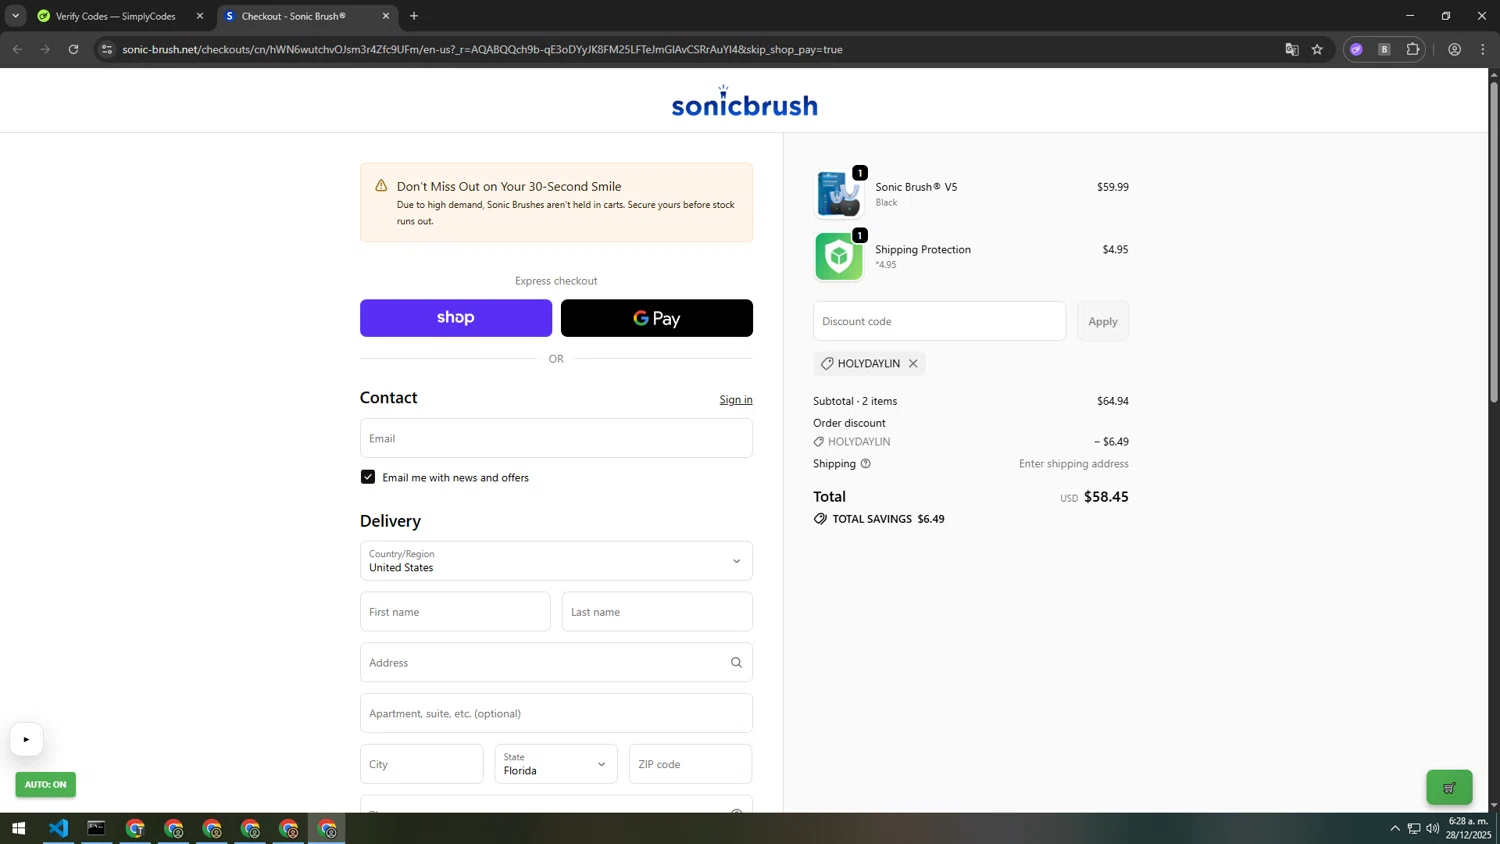The height and width of the screenshot is (844, 1500).
Task: Click the Last name field
Action: click(x=657, y=612)
